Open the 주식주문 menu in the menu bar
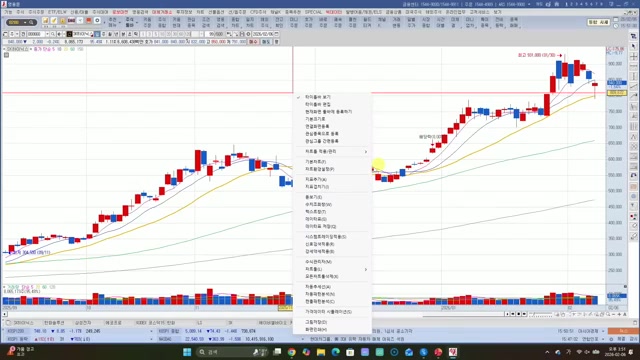 (x=36, y=13)
